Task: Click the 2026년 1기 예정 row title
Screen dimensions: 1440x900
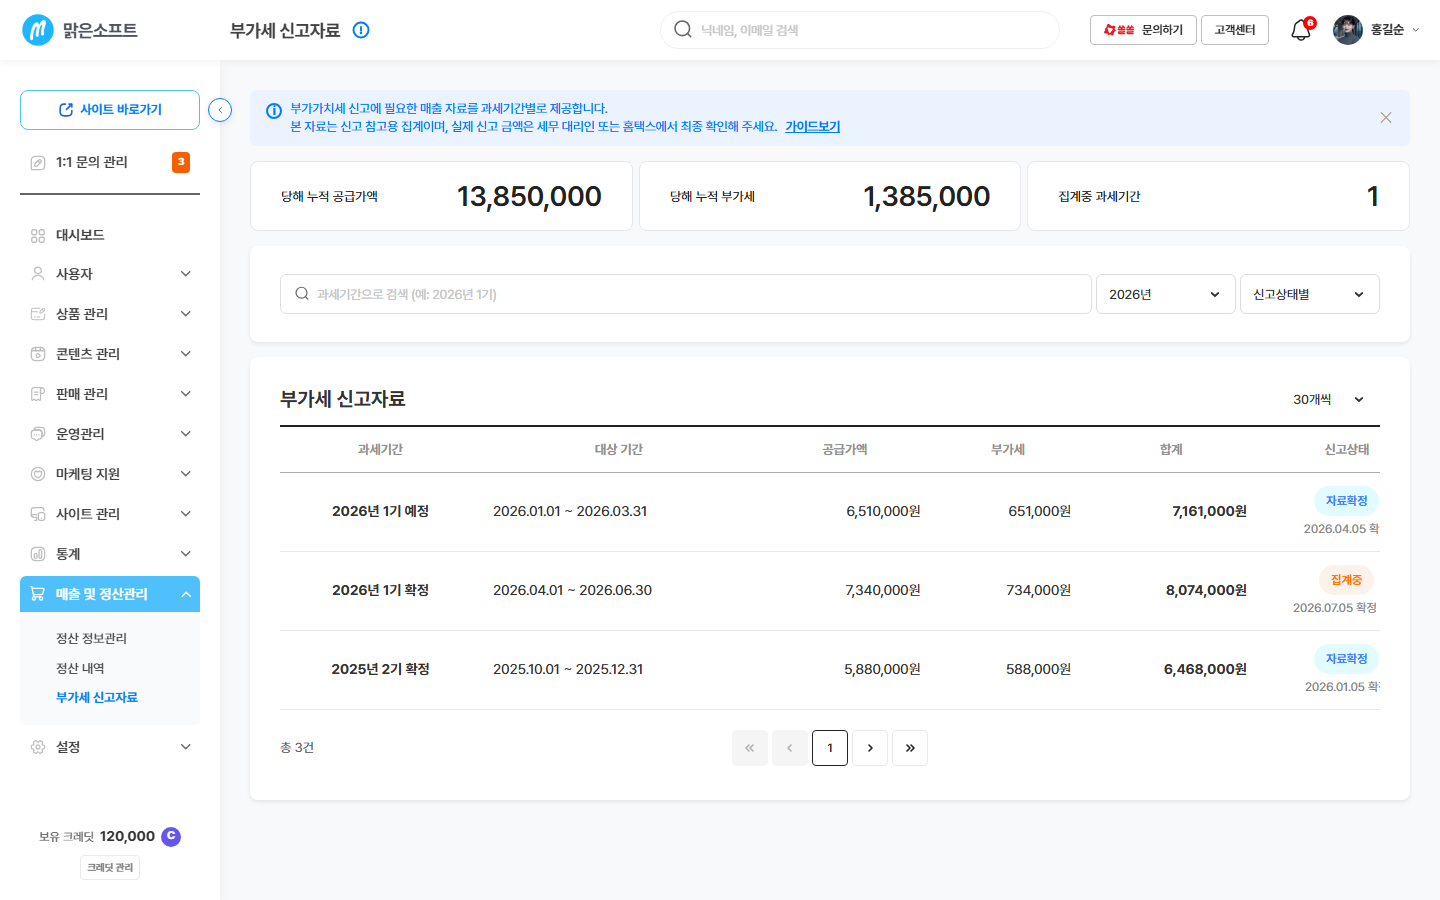Action: coord(380,511)
